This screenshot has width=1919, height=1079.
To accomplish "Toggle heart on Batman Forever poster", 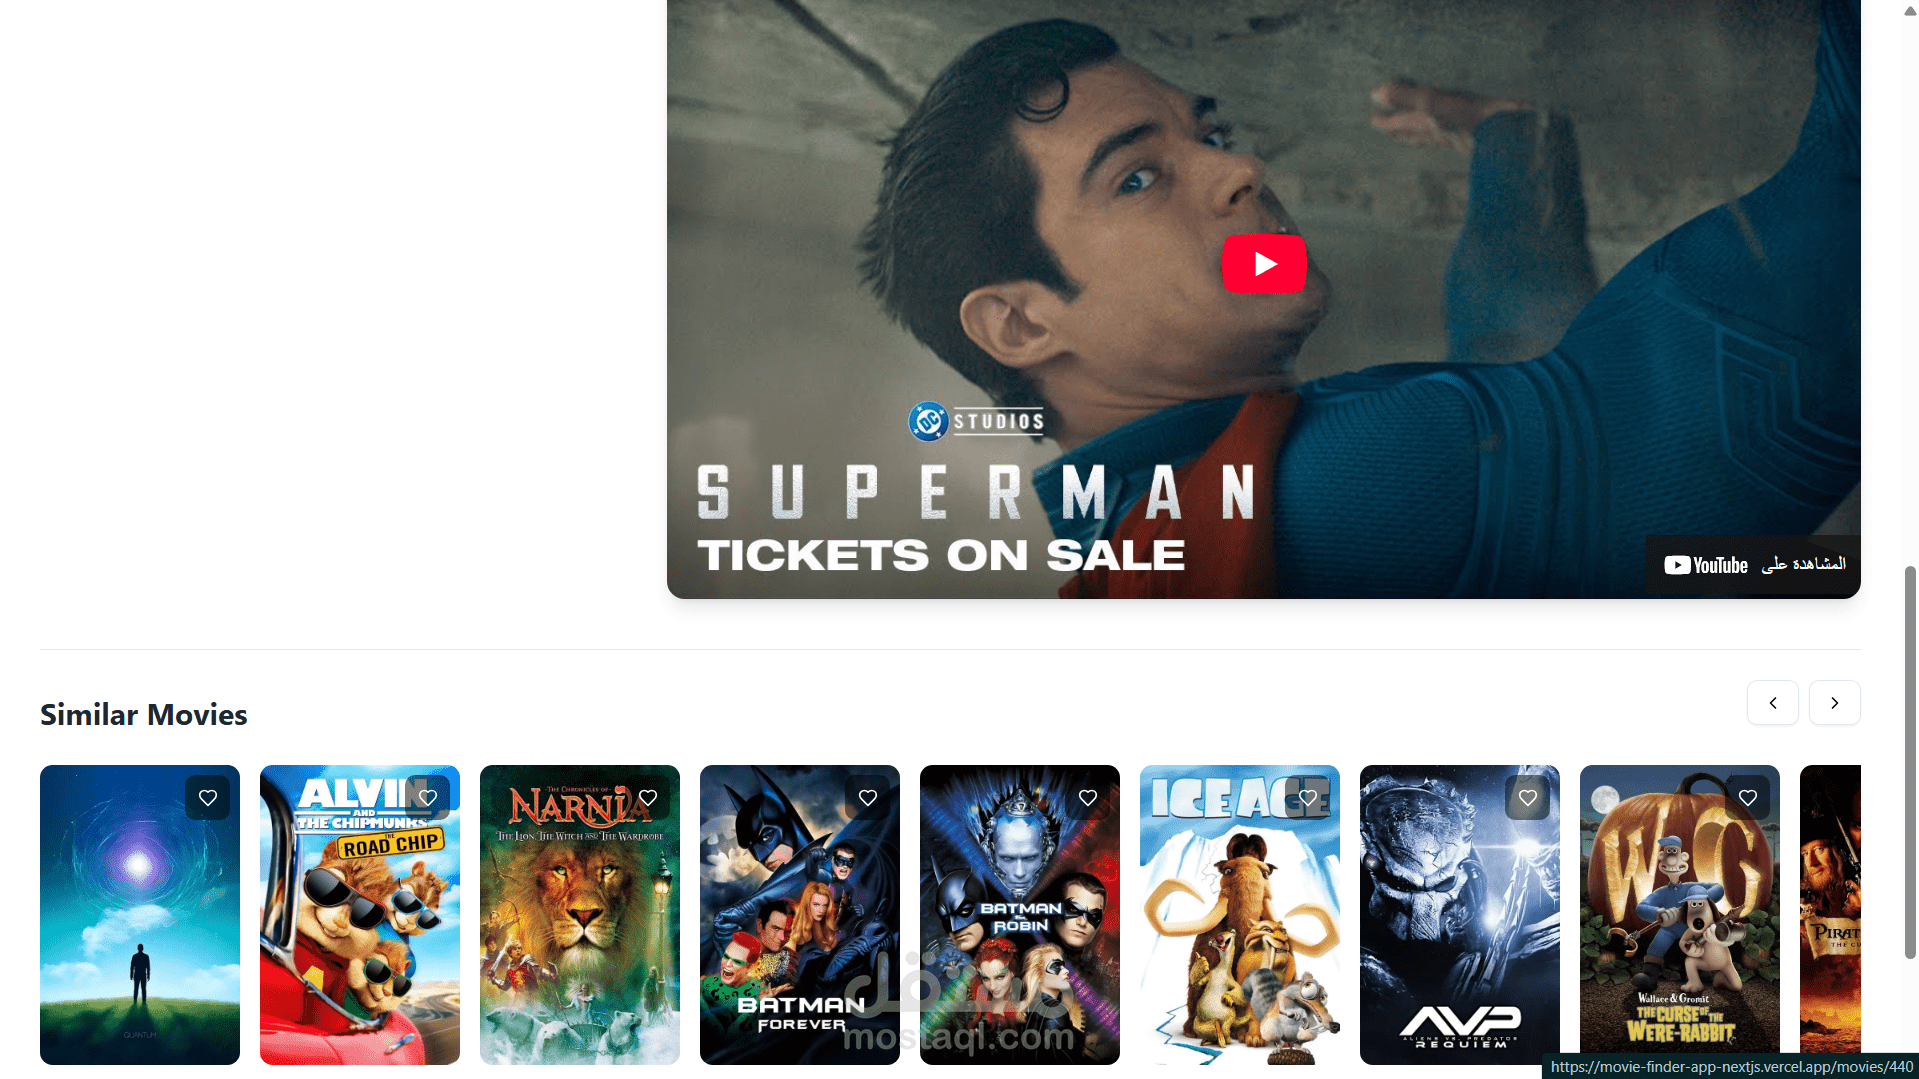I will (868, 798).
